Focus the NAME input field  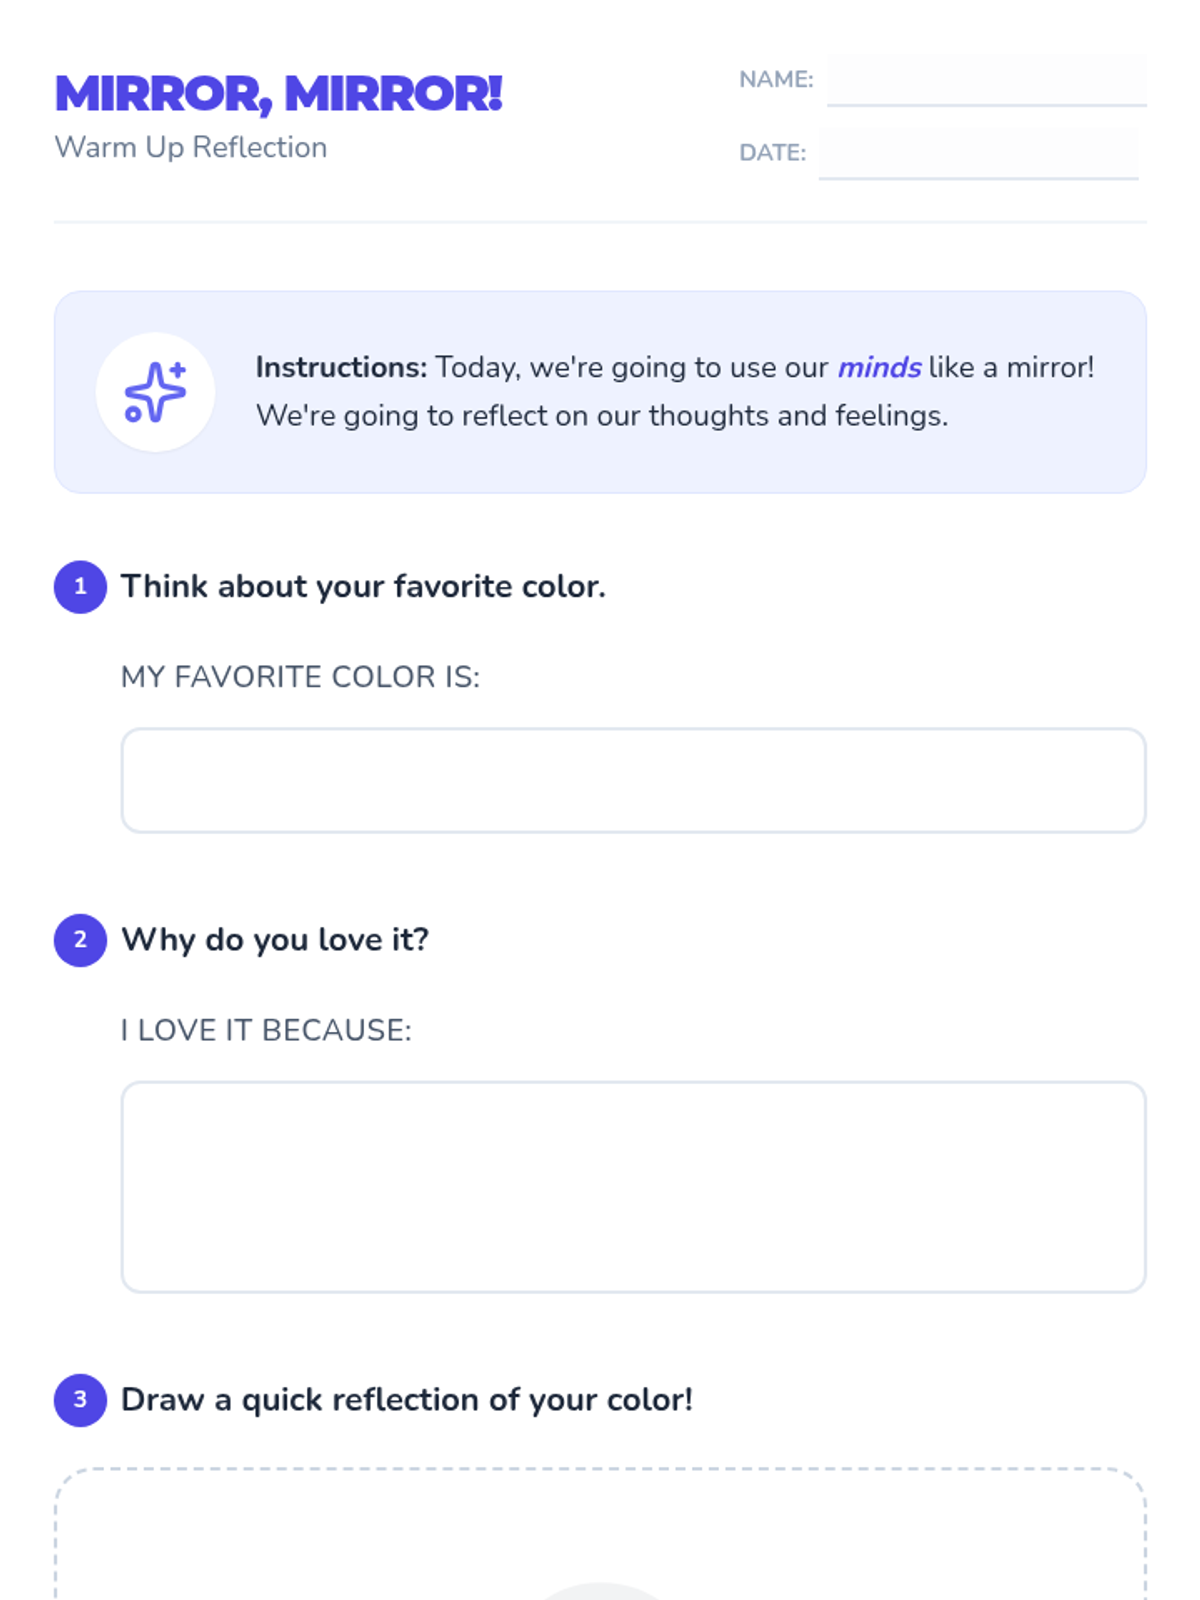986,80
